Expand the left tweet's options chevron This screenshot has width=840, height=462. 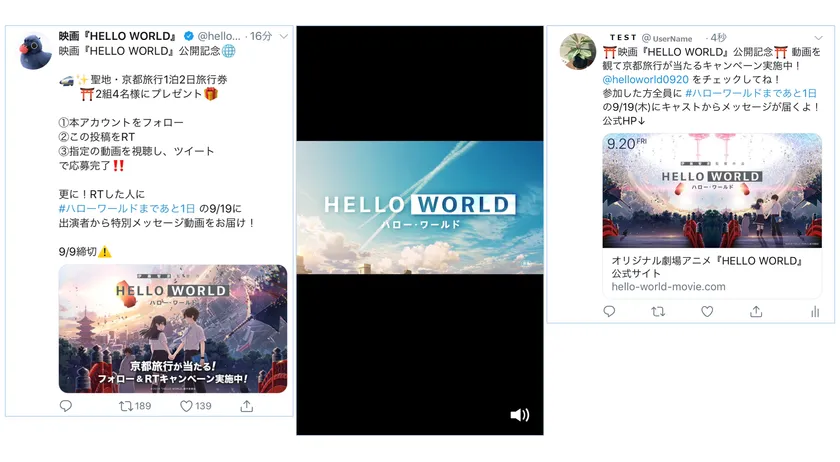tap(284, 36)
